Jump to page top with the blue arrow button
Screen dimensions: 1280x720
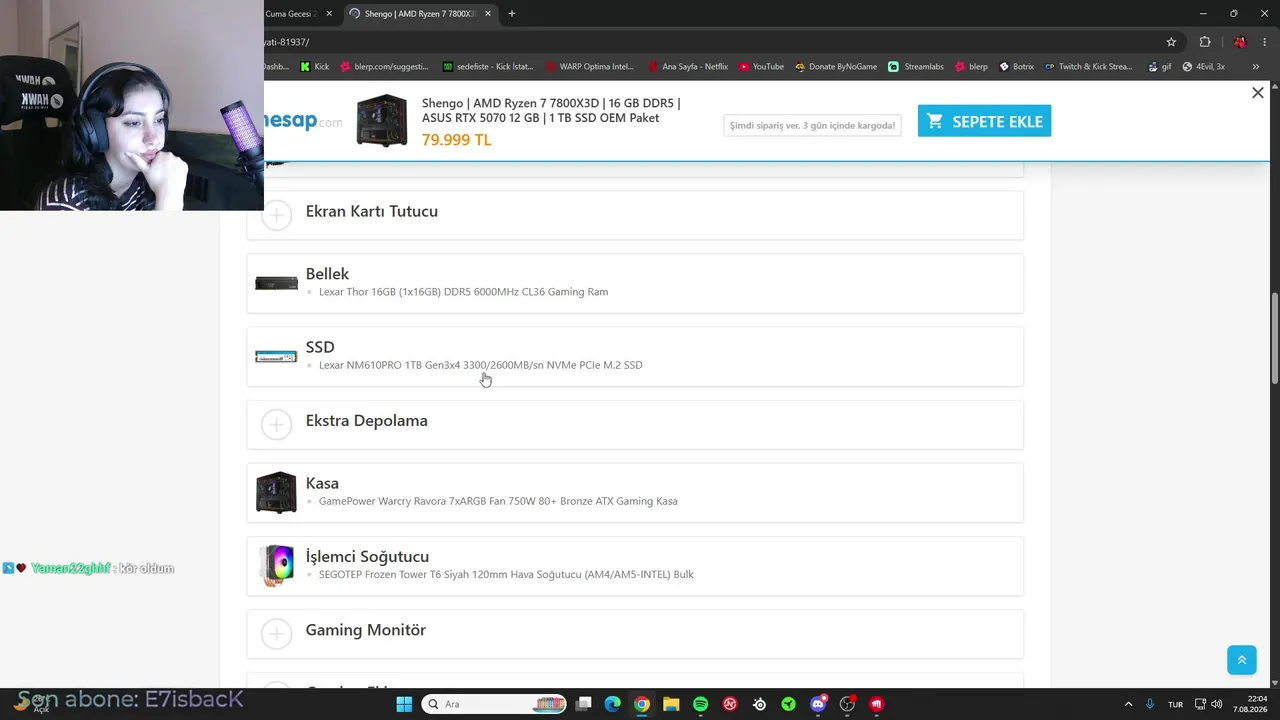pos(1241,660)
